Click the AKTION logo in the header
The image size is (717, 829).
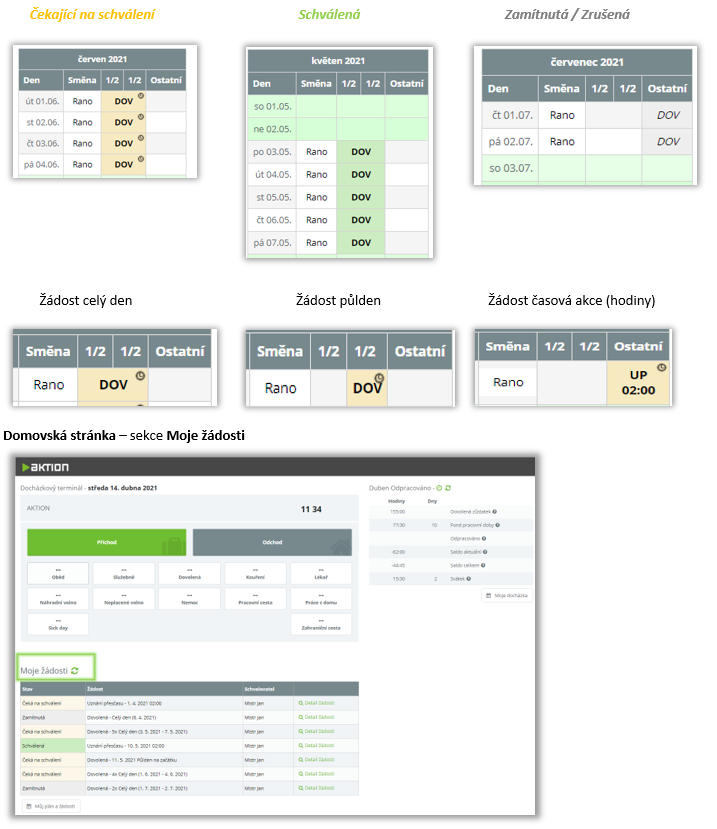(50, 467)
